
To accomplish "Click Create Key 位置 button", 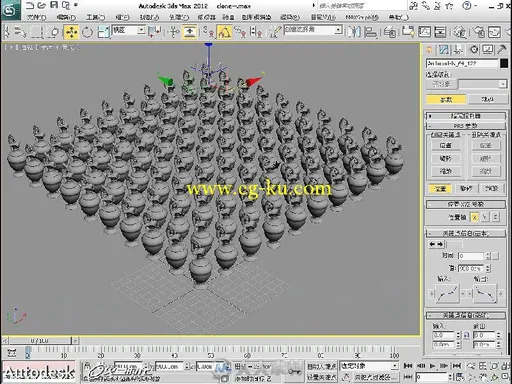I will pos(445,145).
